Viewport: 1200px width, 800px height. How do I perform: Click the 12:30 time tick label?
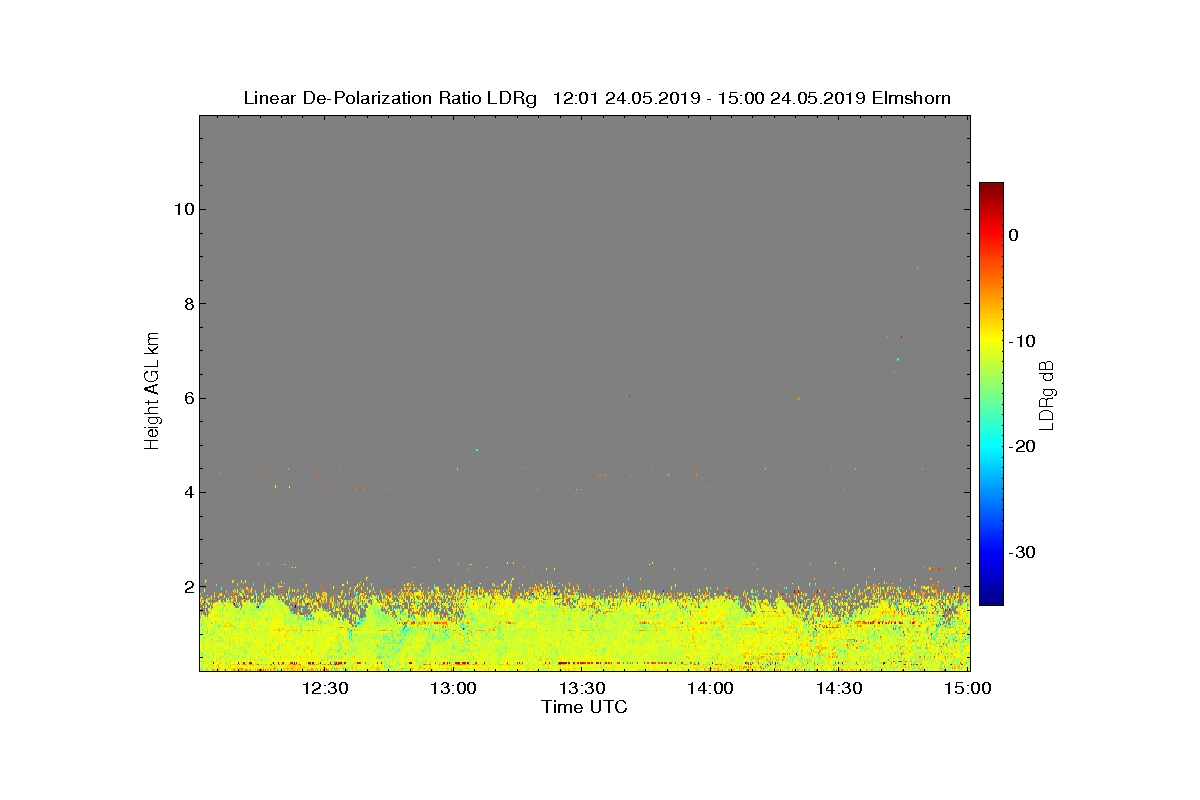tap(325, 689)
